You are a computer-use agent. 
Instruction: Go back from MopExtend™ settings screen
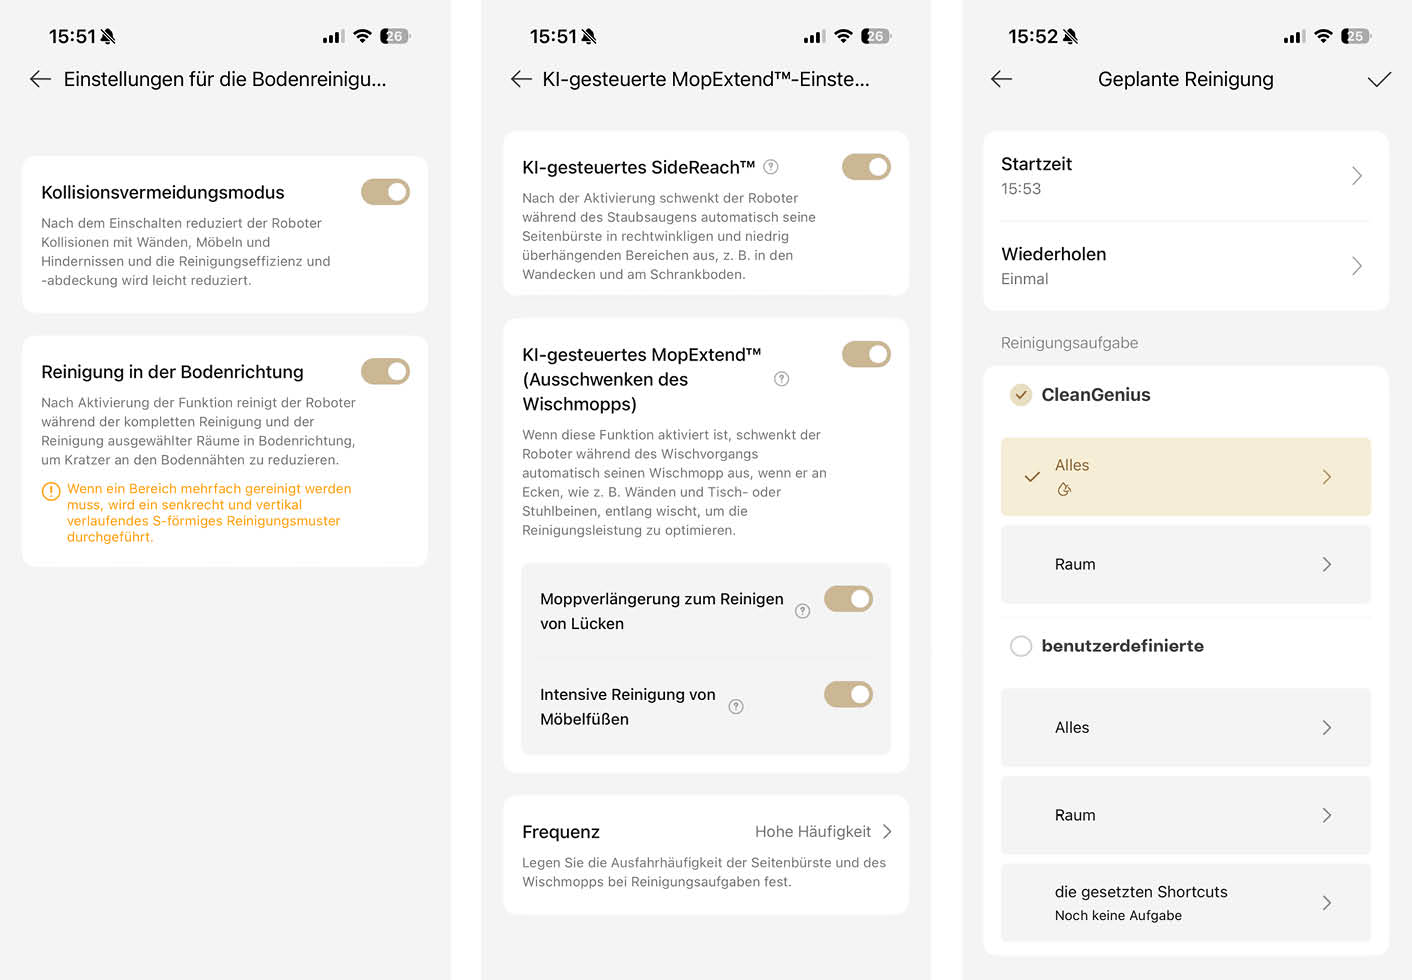coord(520,79)
